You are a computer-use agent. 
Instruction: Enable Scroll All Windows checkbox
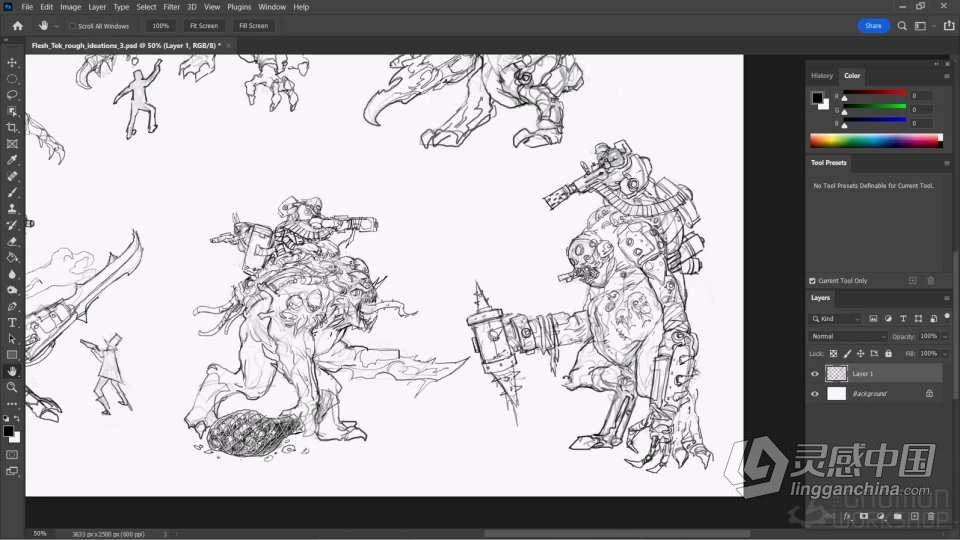72,26
